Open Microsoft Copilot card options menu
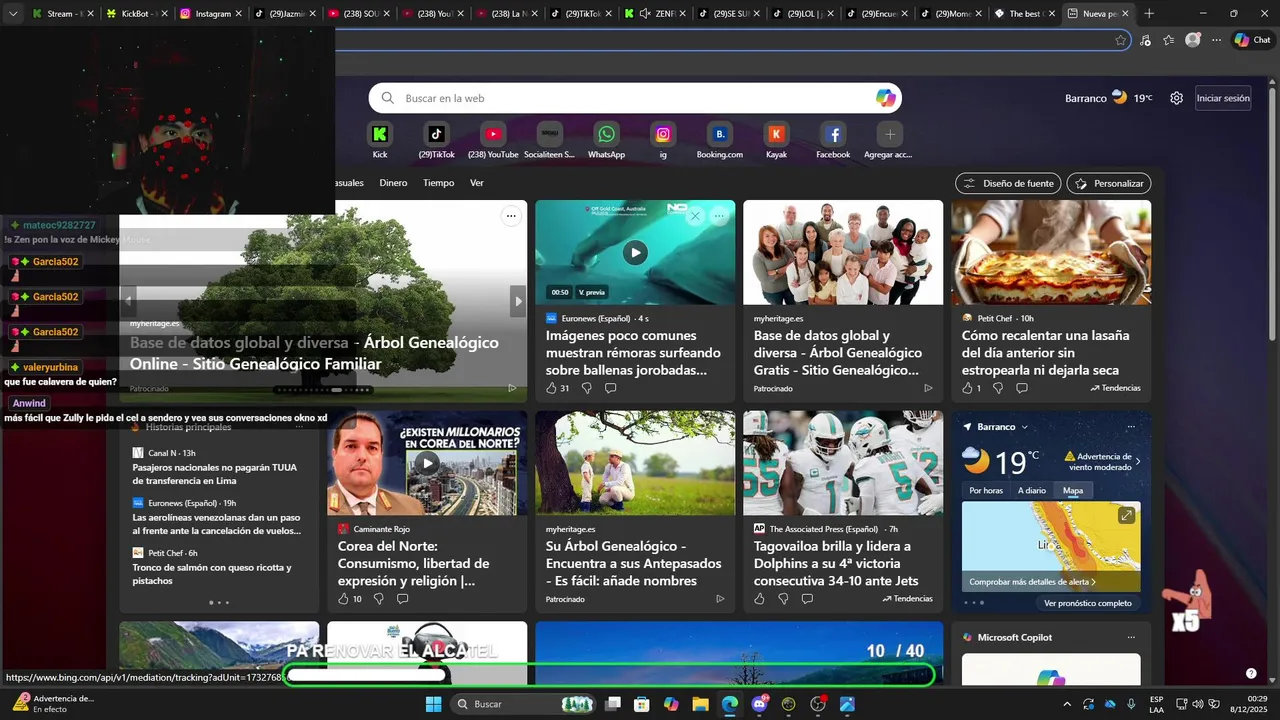The width and height of the screenshot is (1280, 720). pos(1131,637)
